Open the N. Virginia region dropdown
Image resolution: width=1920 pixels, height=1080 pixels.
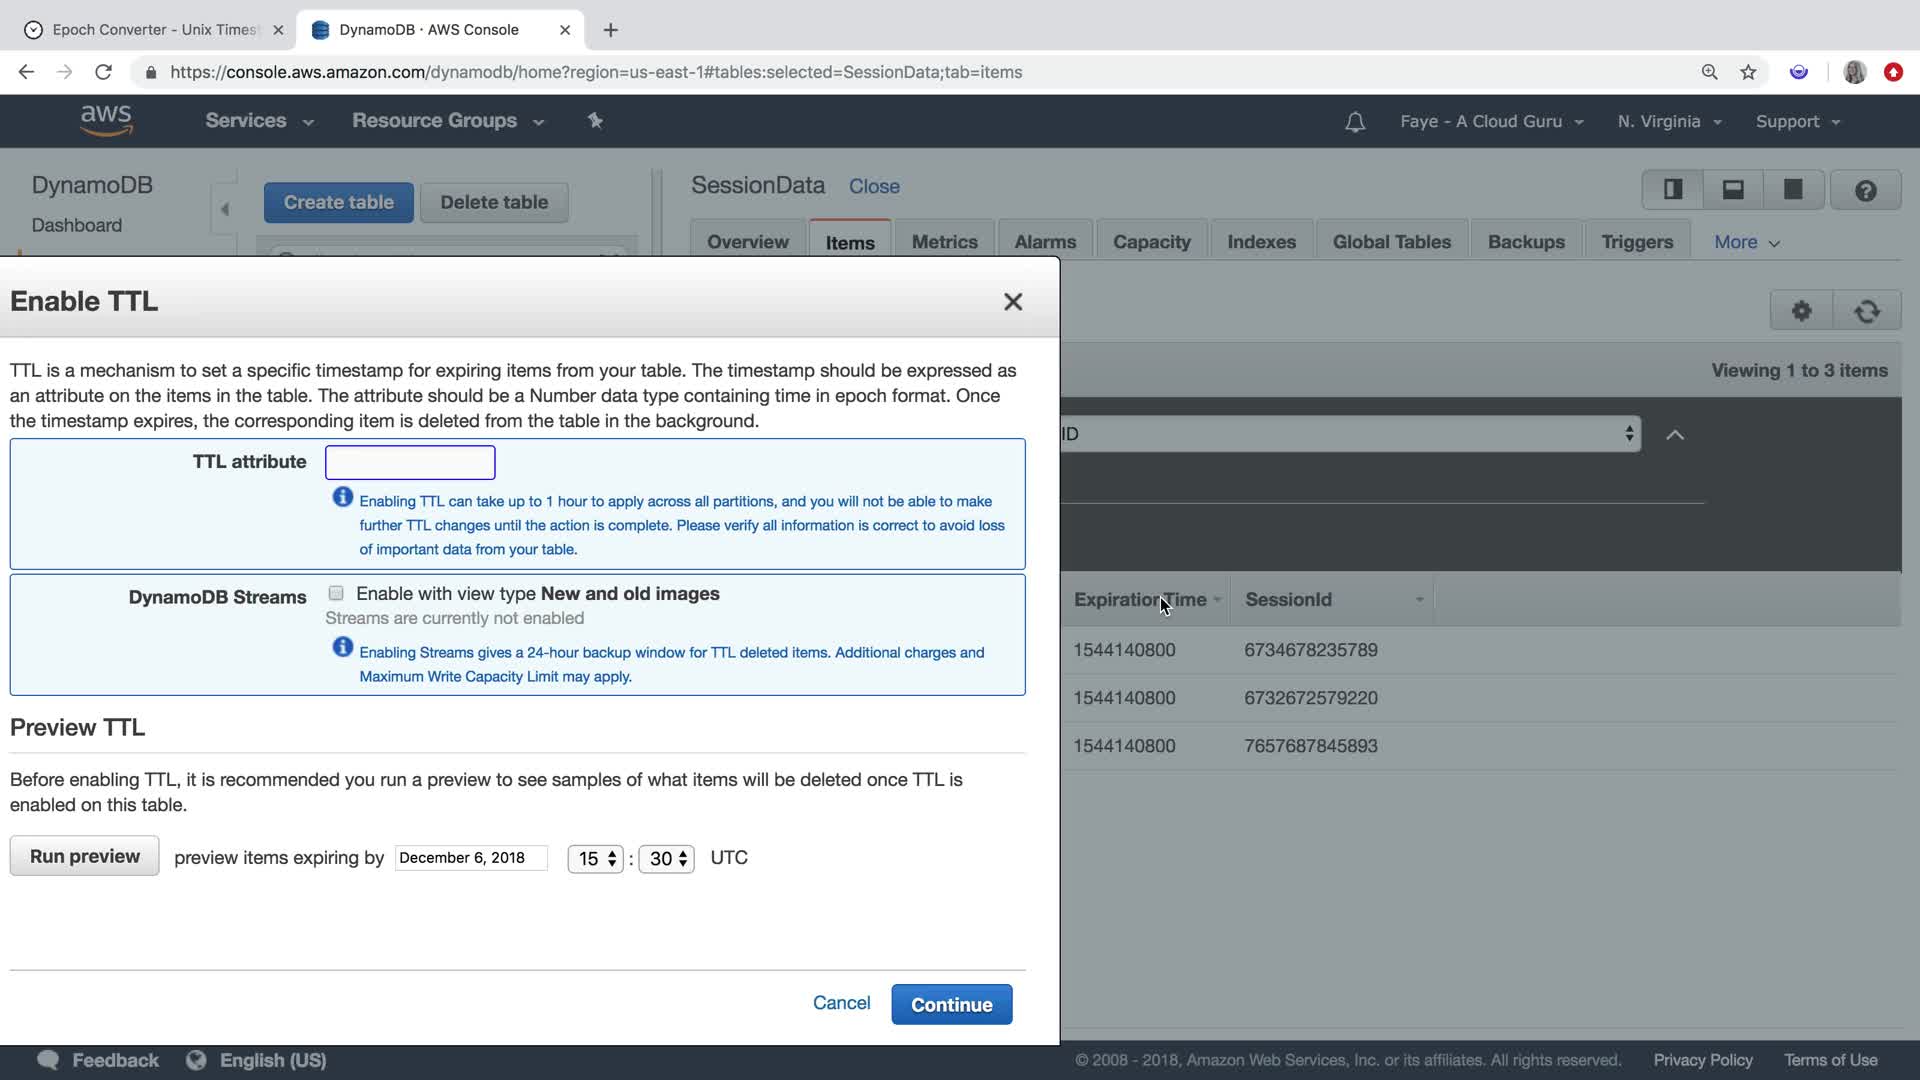[x=1668, y=122]
